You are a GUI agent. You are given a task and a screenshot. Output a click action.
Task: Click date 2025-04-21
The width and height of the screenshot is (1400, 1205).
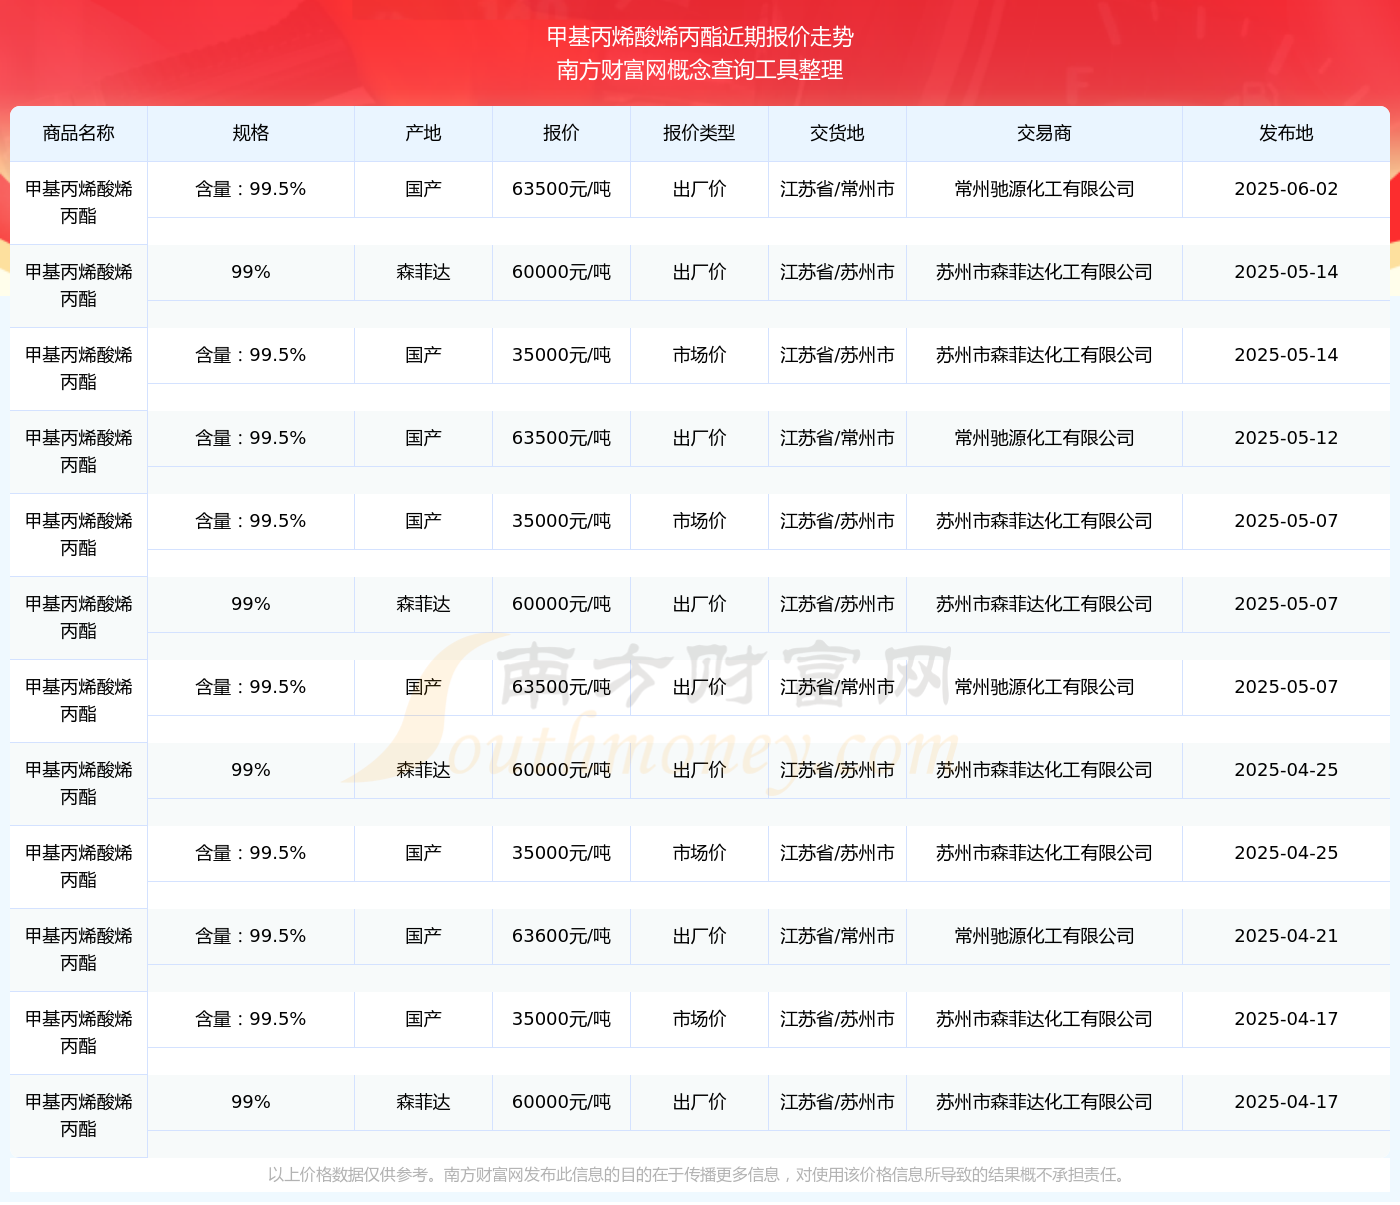pos(1286,936)
